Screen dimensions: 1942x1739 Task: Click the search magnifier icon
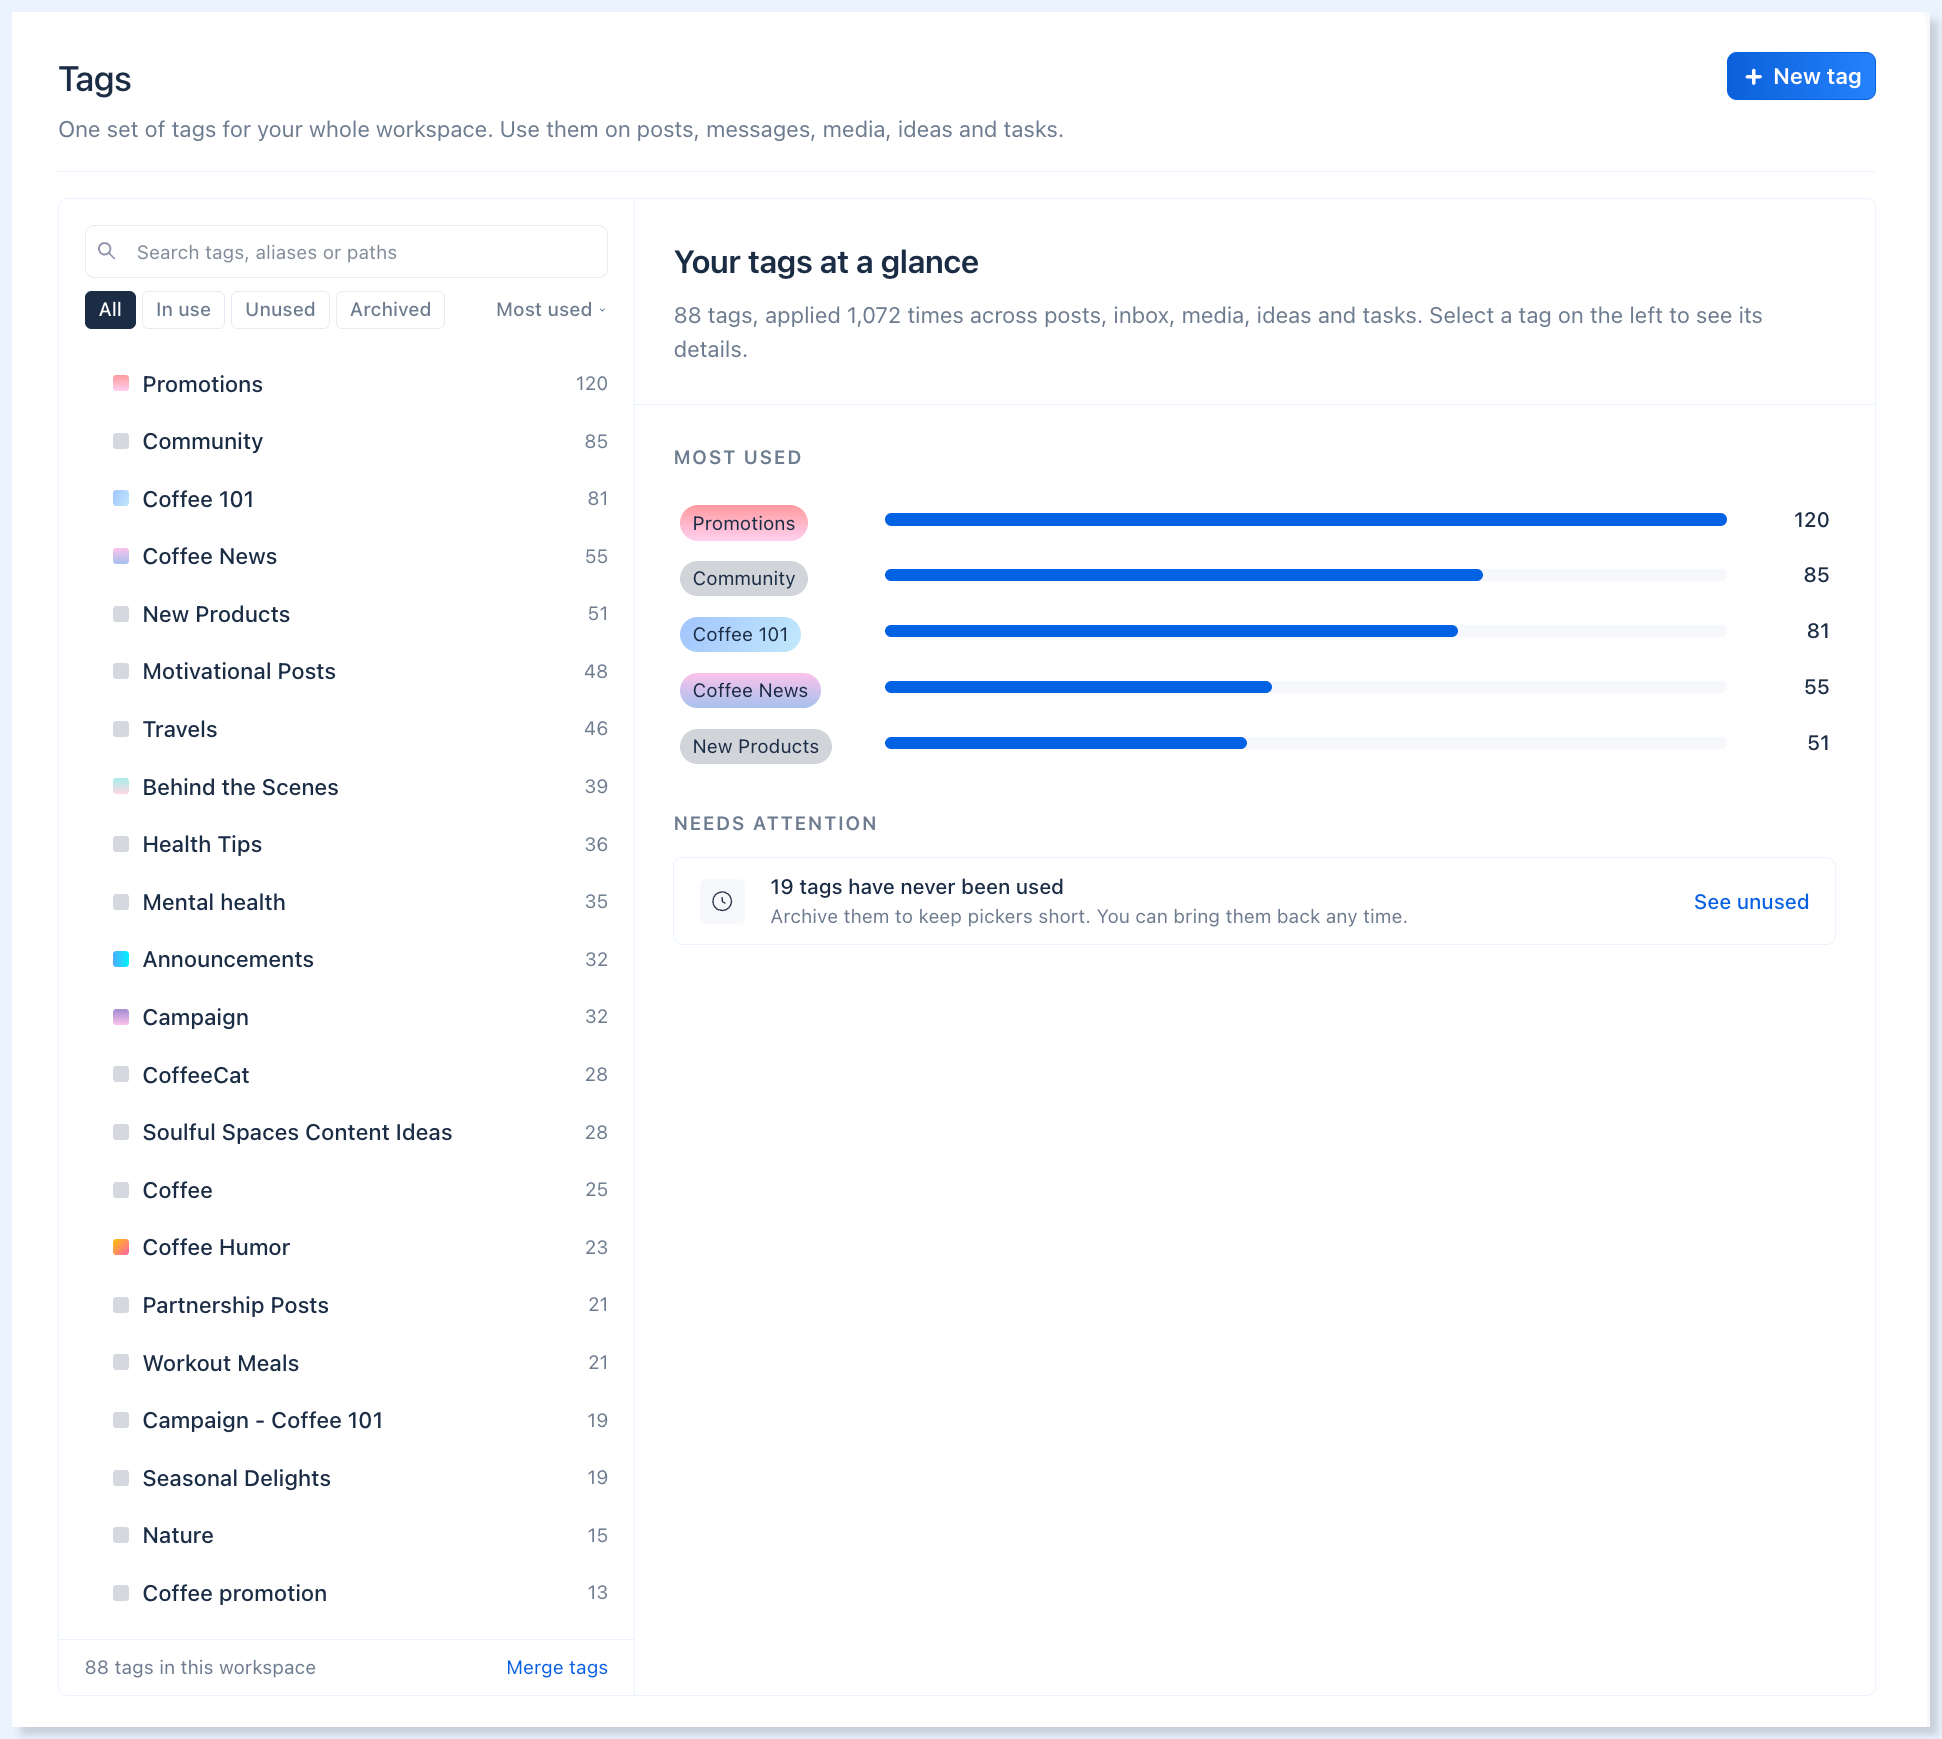pyautogui.click(x=107, y=251)
